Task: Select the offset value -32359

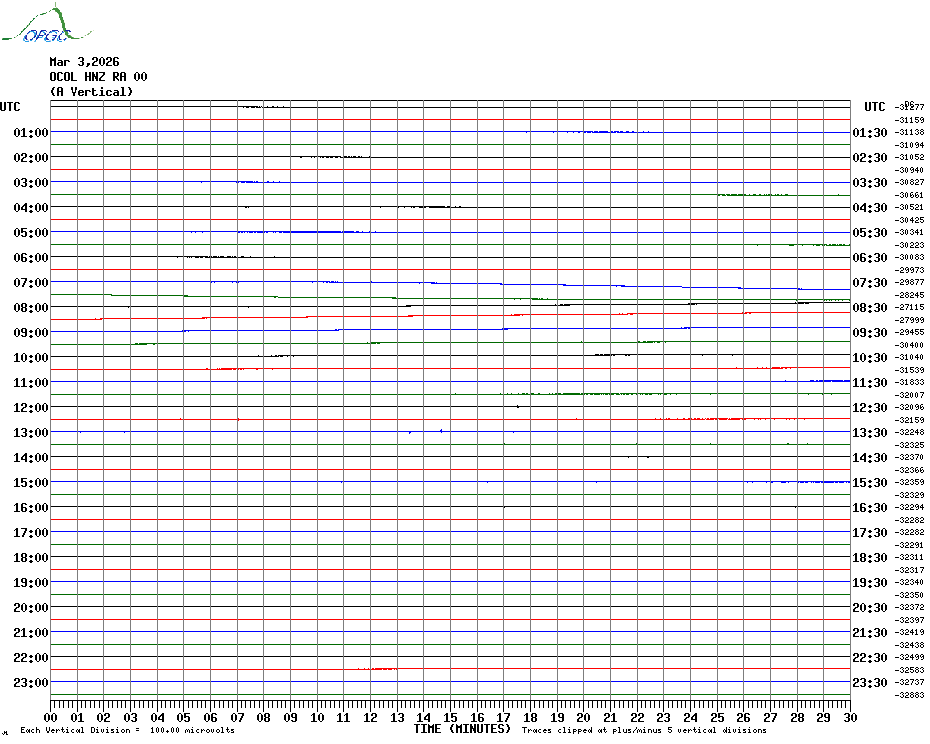Action: (910, 482)
